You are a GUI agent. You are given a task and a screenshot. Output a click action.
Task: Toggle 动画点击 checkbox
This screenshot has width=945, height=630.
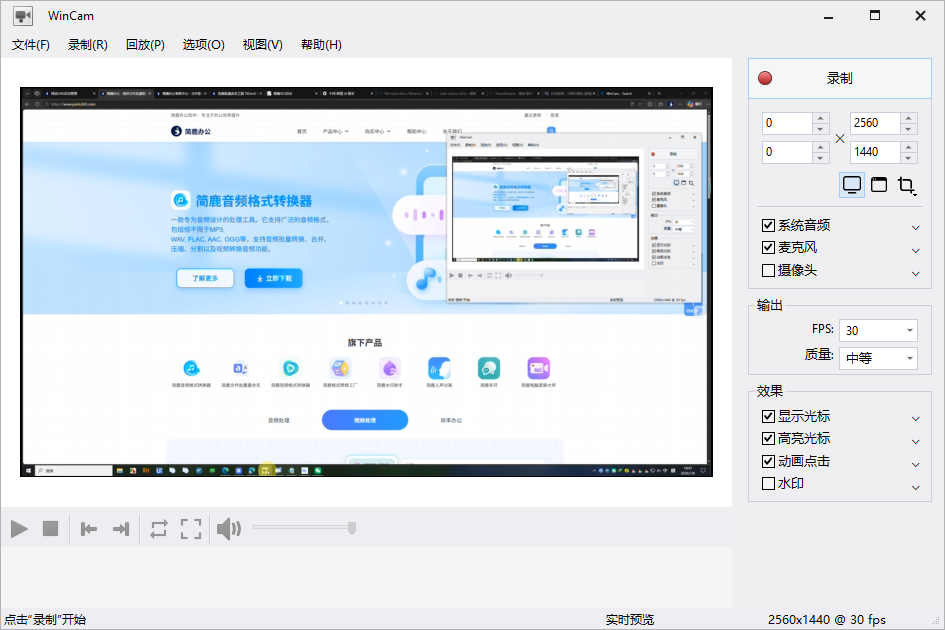[x=768, y=461]
